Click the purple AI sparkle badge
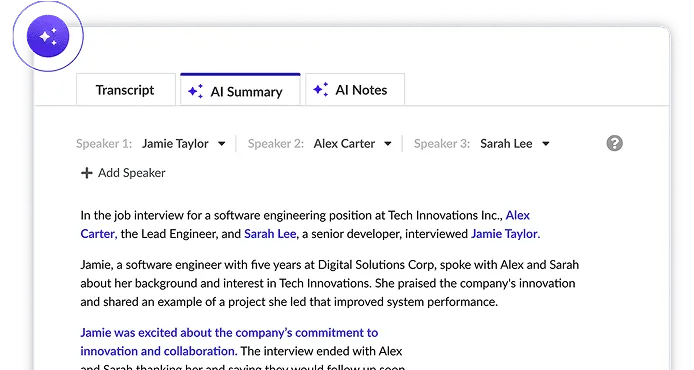The image size is (694, 370). click(x=48, y=36)
